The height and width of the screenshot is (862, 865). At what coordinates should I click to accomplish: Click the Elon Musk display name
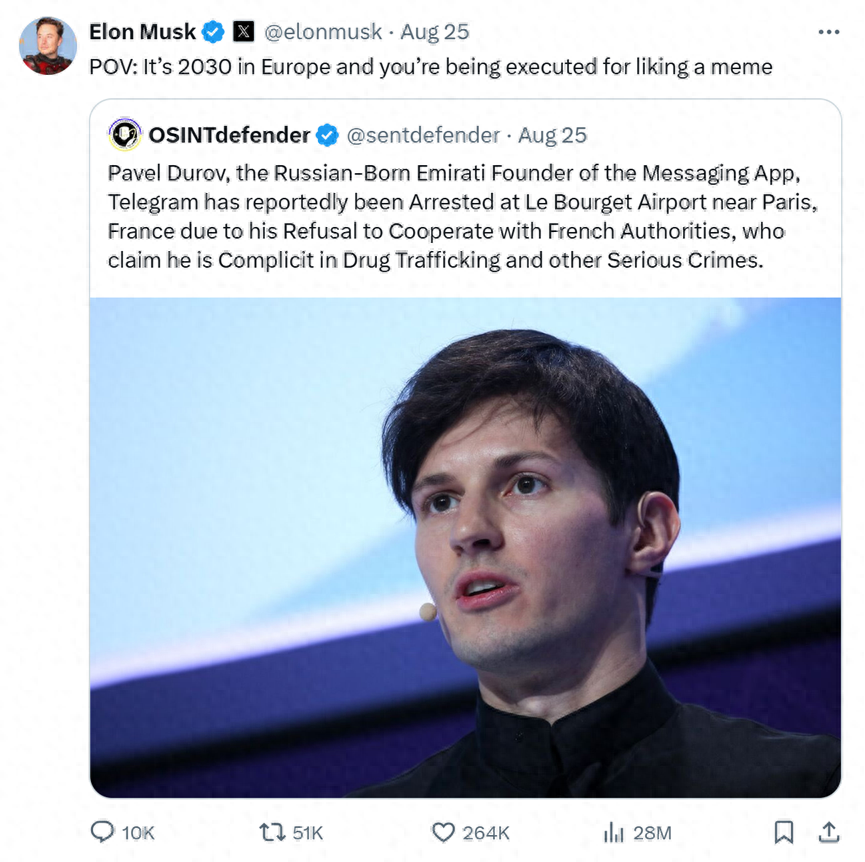142,32
